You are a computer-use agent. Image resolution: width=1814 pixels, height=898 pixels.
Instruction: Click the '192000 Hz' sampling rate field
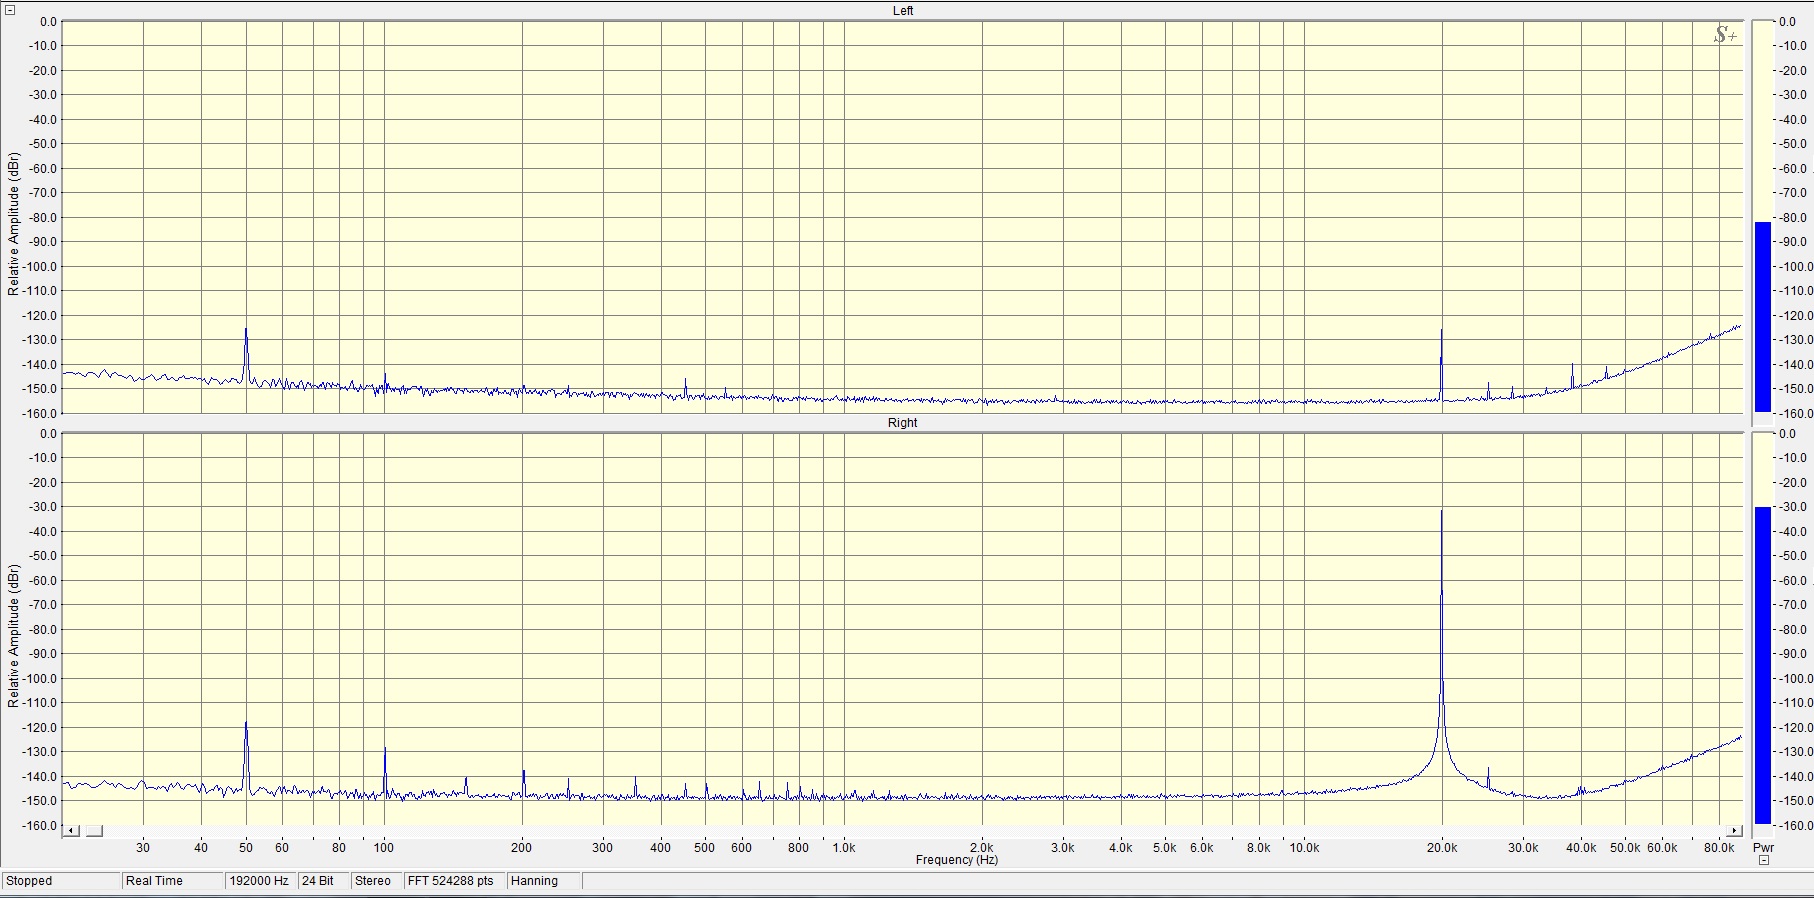259,881
